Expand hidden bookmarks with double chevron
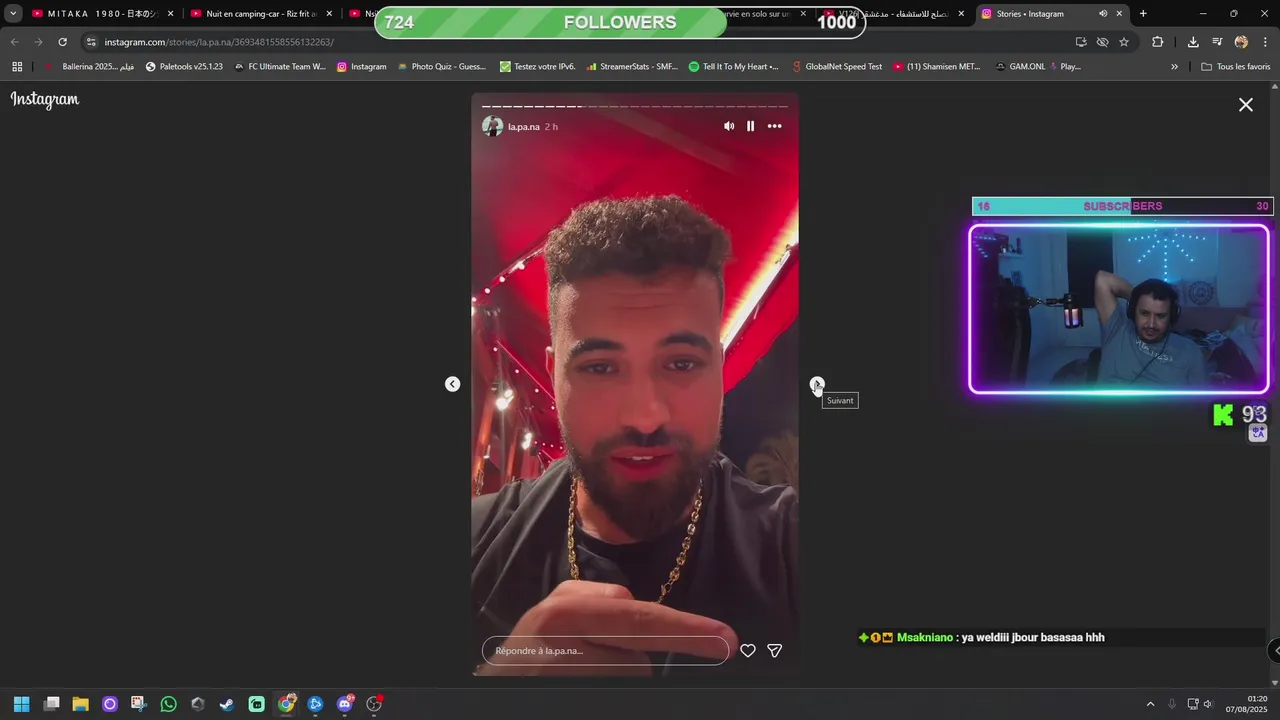1280x720 pixels. coord(1174,67)
